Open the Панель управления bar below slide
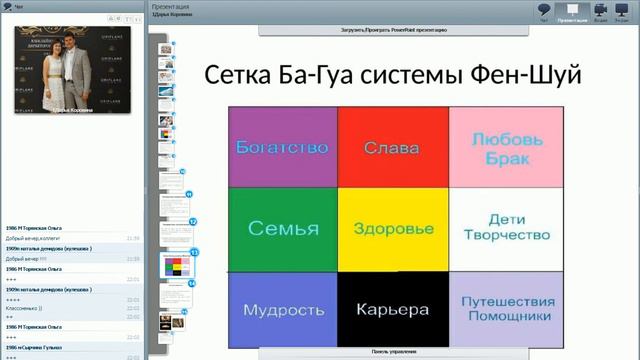 click(x=393, y=352)
